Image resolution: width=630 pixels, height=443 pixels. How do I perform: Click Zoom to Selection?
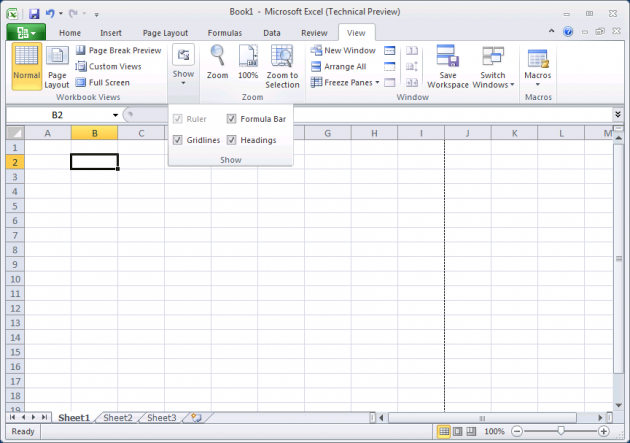click(x=282, y=67)
